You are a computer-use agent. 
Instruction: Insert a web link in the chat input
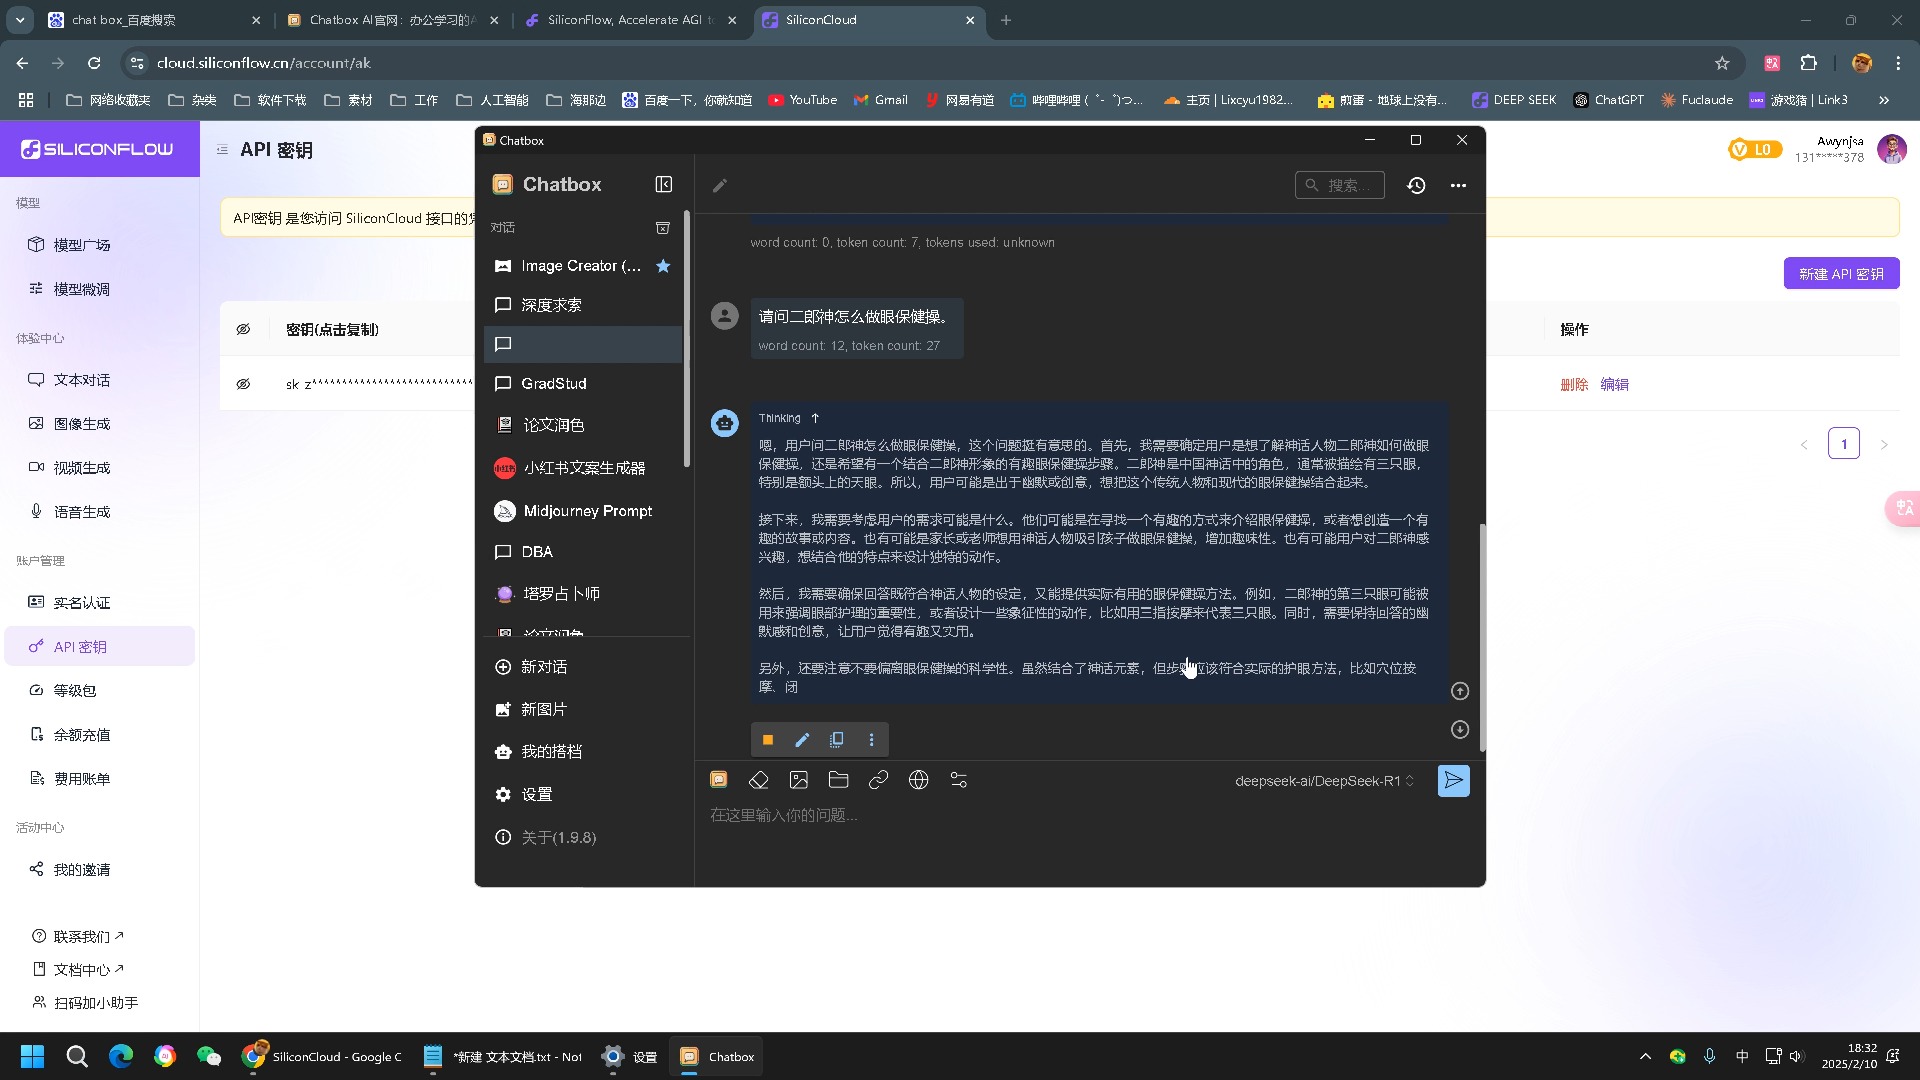878,780
